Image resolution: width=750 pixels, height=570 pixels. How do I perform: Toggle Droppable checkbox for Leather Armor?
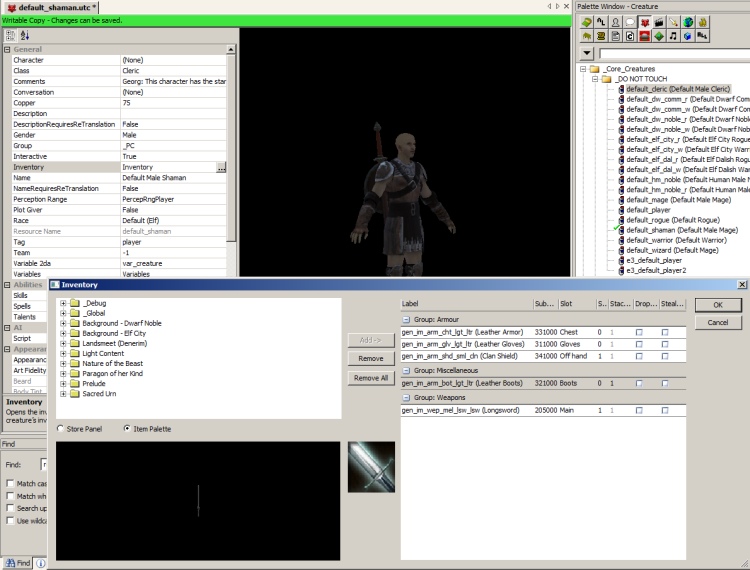(x=639, y=331)
